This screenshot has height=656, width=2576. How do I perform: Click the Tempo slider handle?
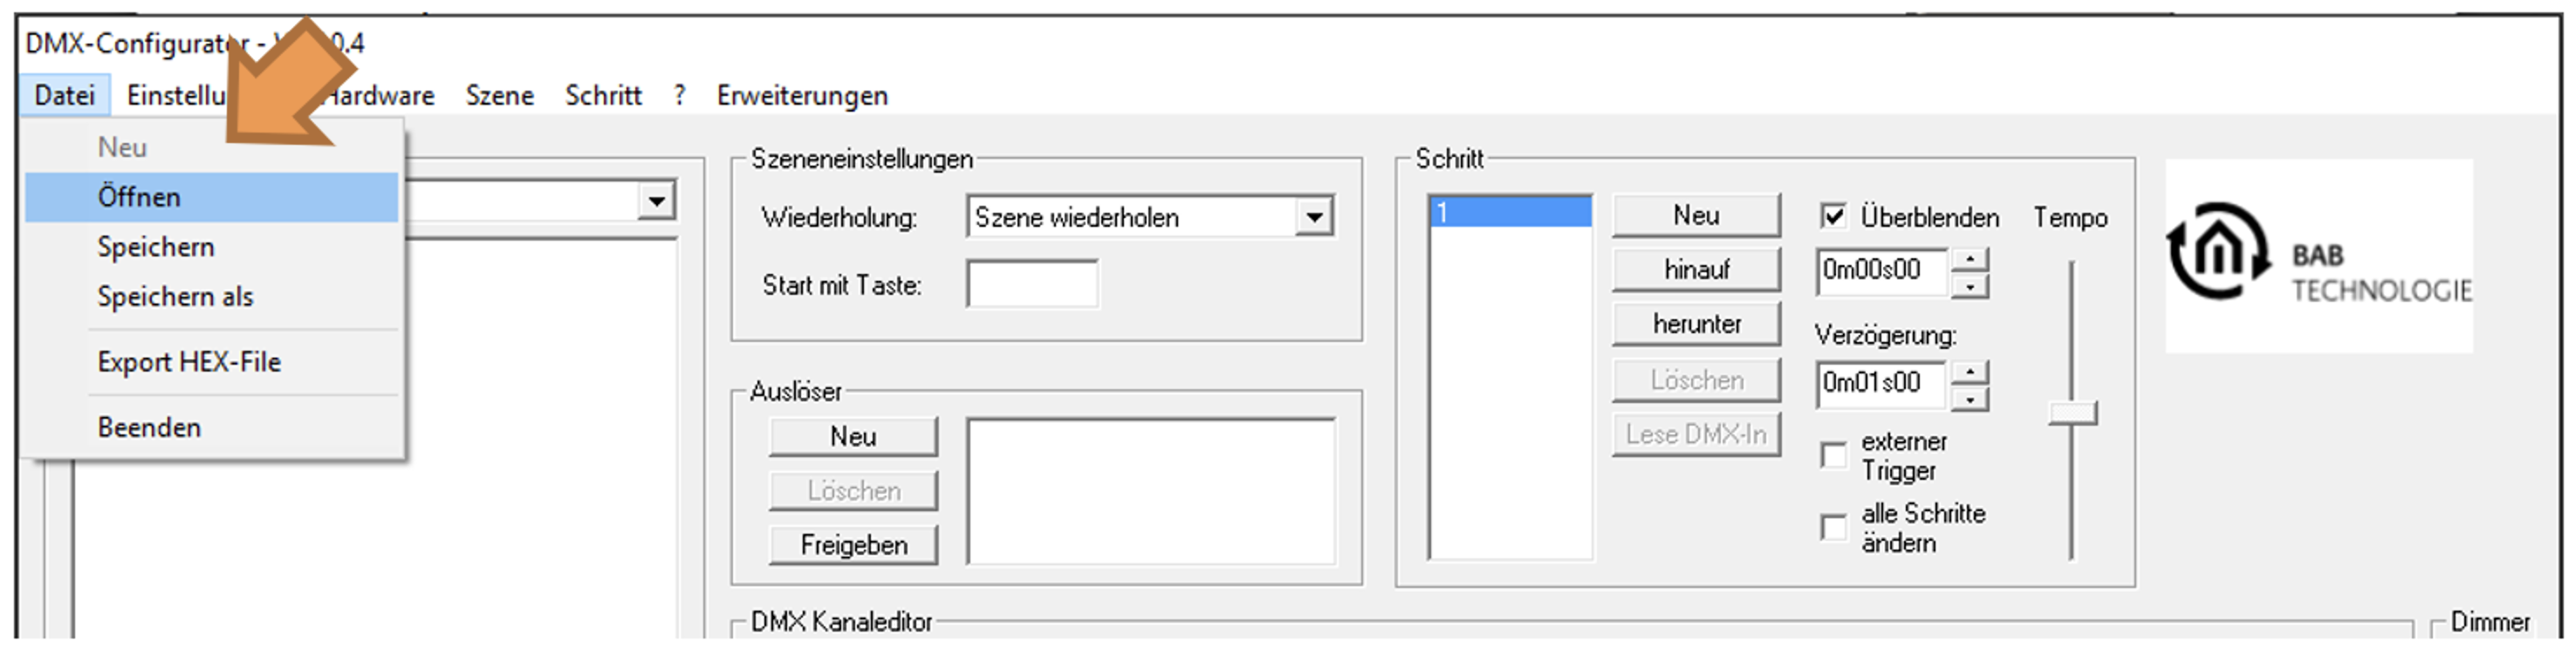pyautogui.click(x=2072, y=413)
